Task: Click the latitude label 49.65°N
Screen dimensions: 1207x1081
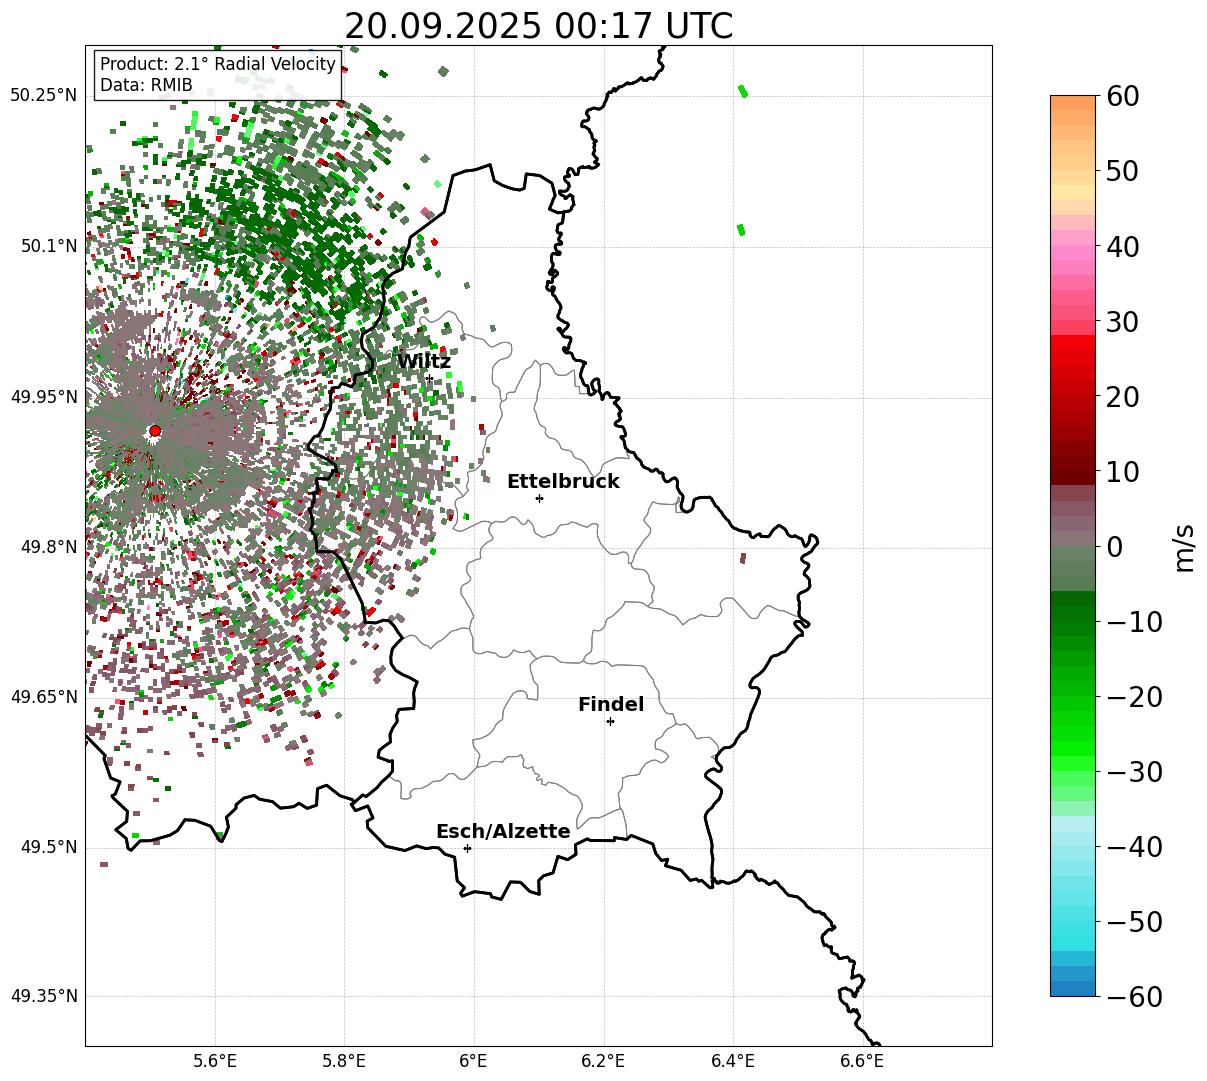Action: 43,697
